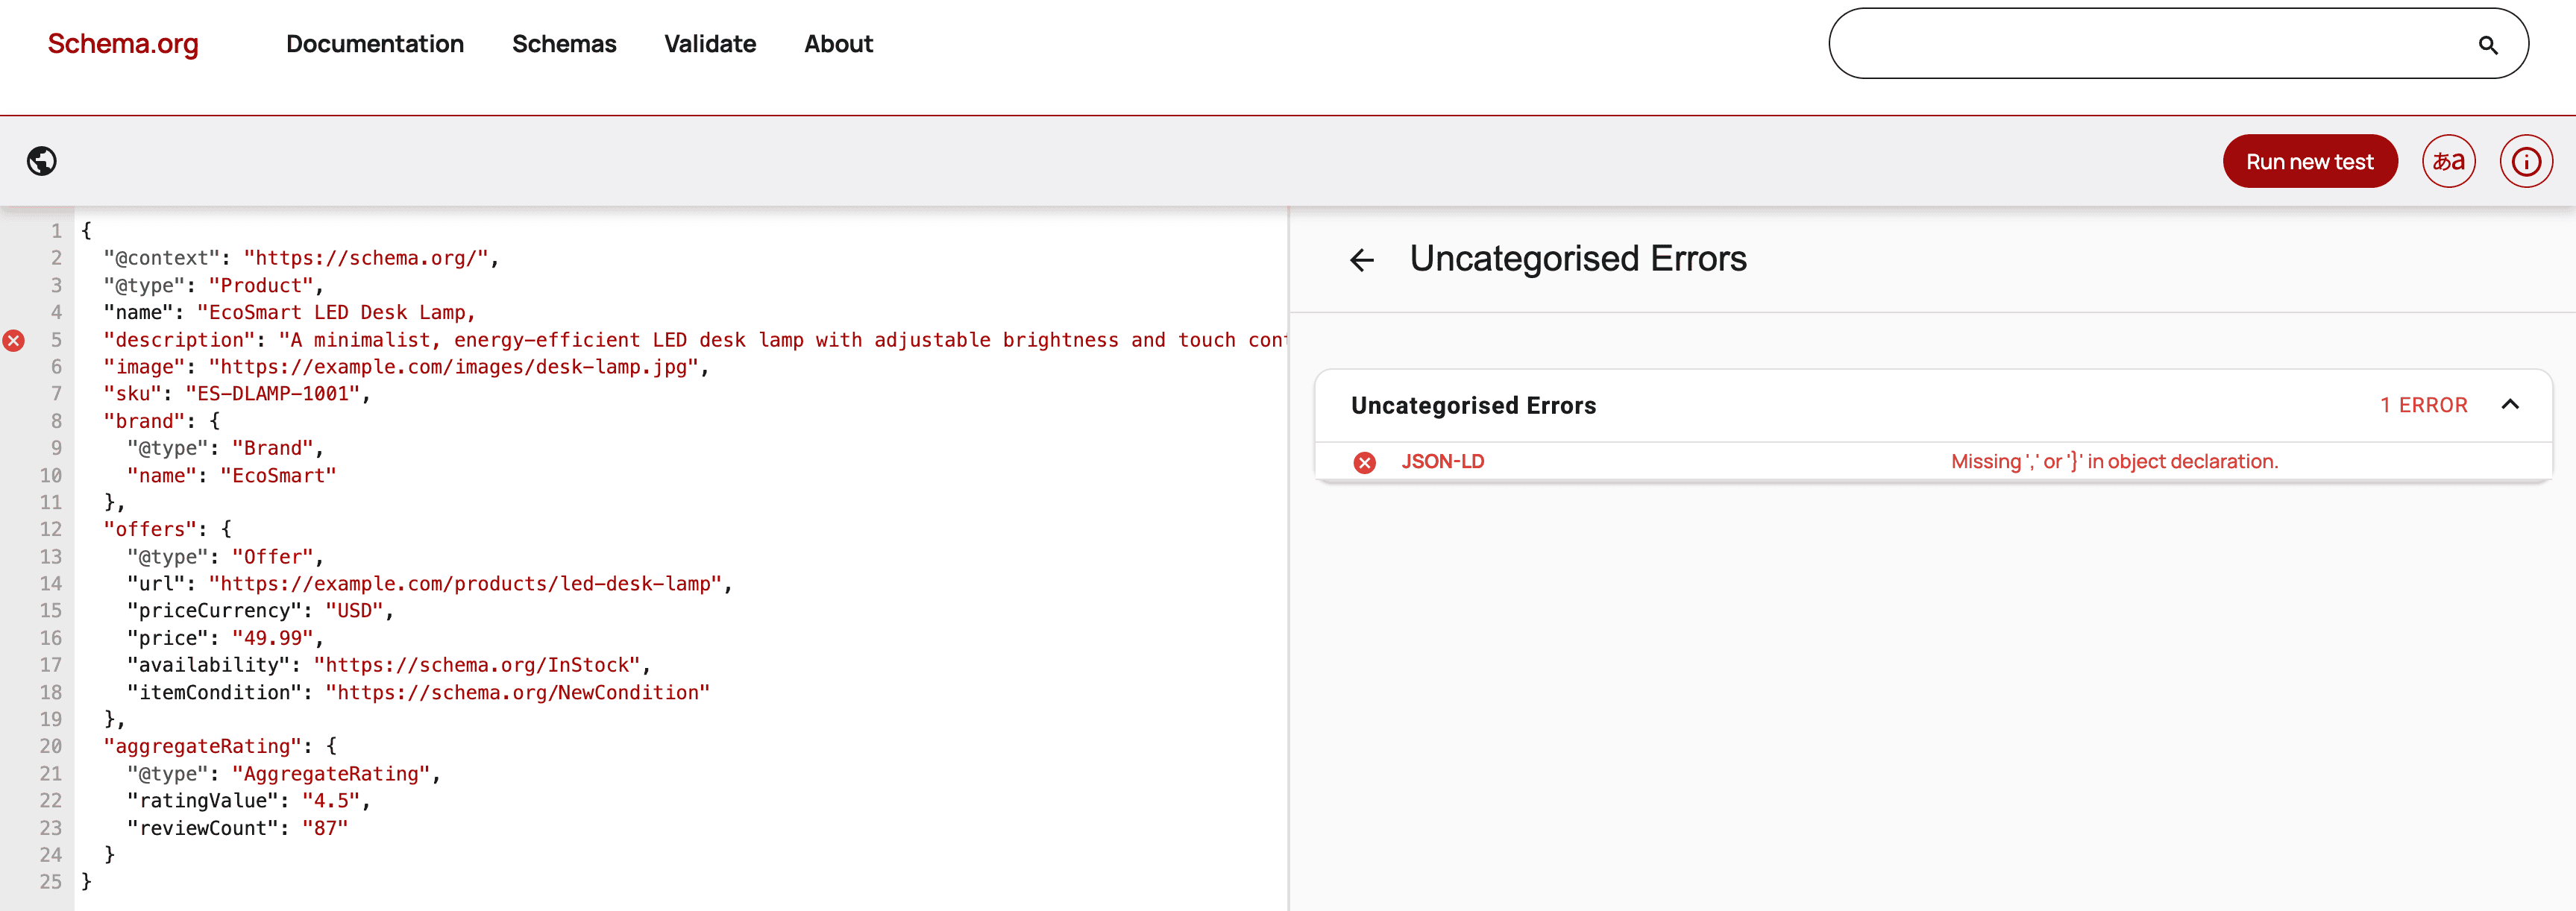
Task: Click the Uncategorised Errors page heading
Action: tap(1578, 259)
